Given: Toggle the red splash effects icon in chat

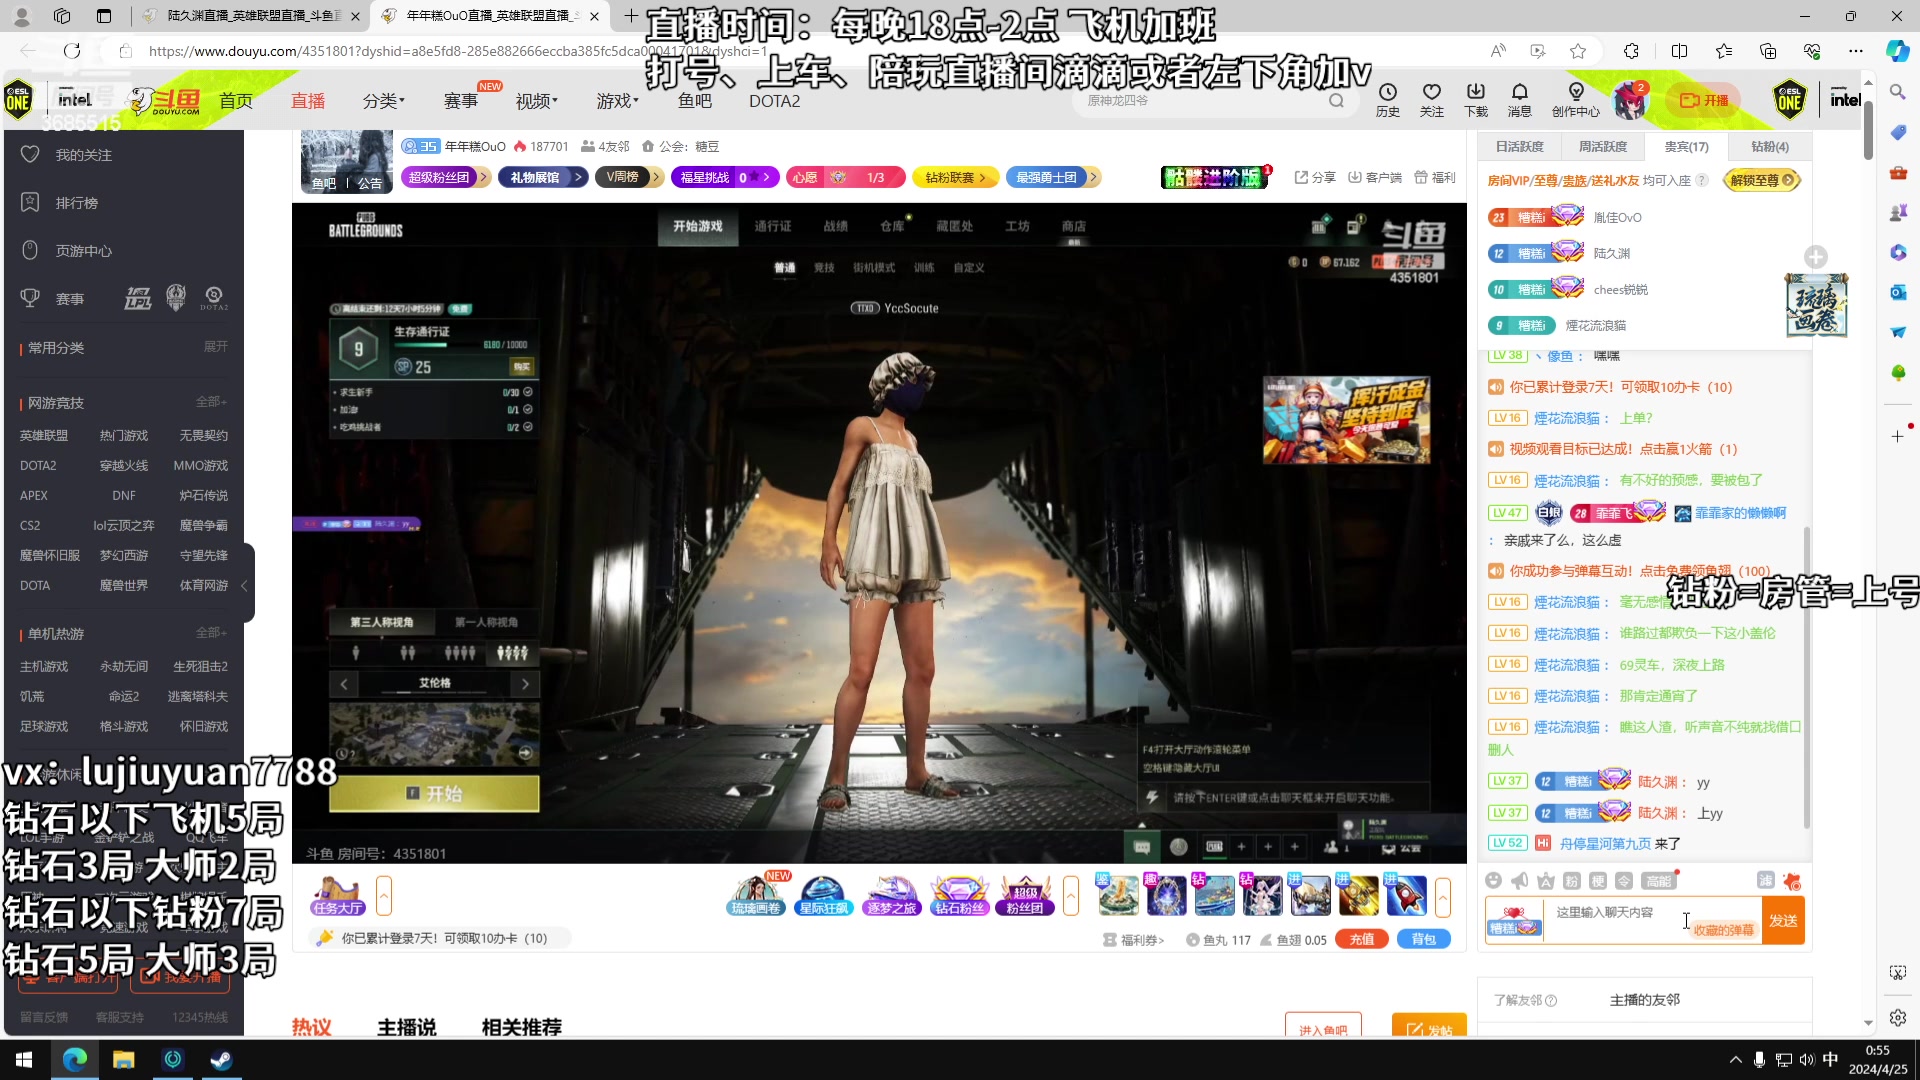Looking at the screenshot, I should coord(1792,880).
